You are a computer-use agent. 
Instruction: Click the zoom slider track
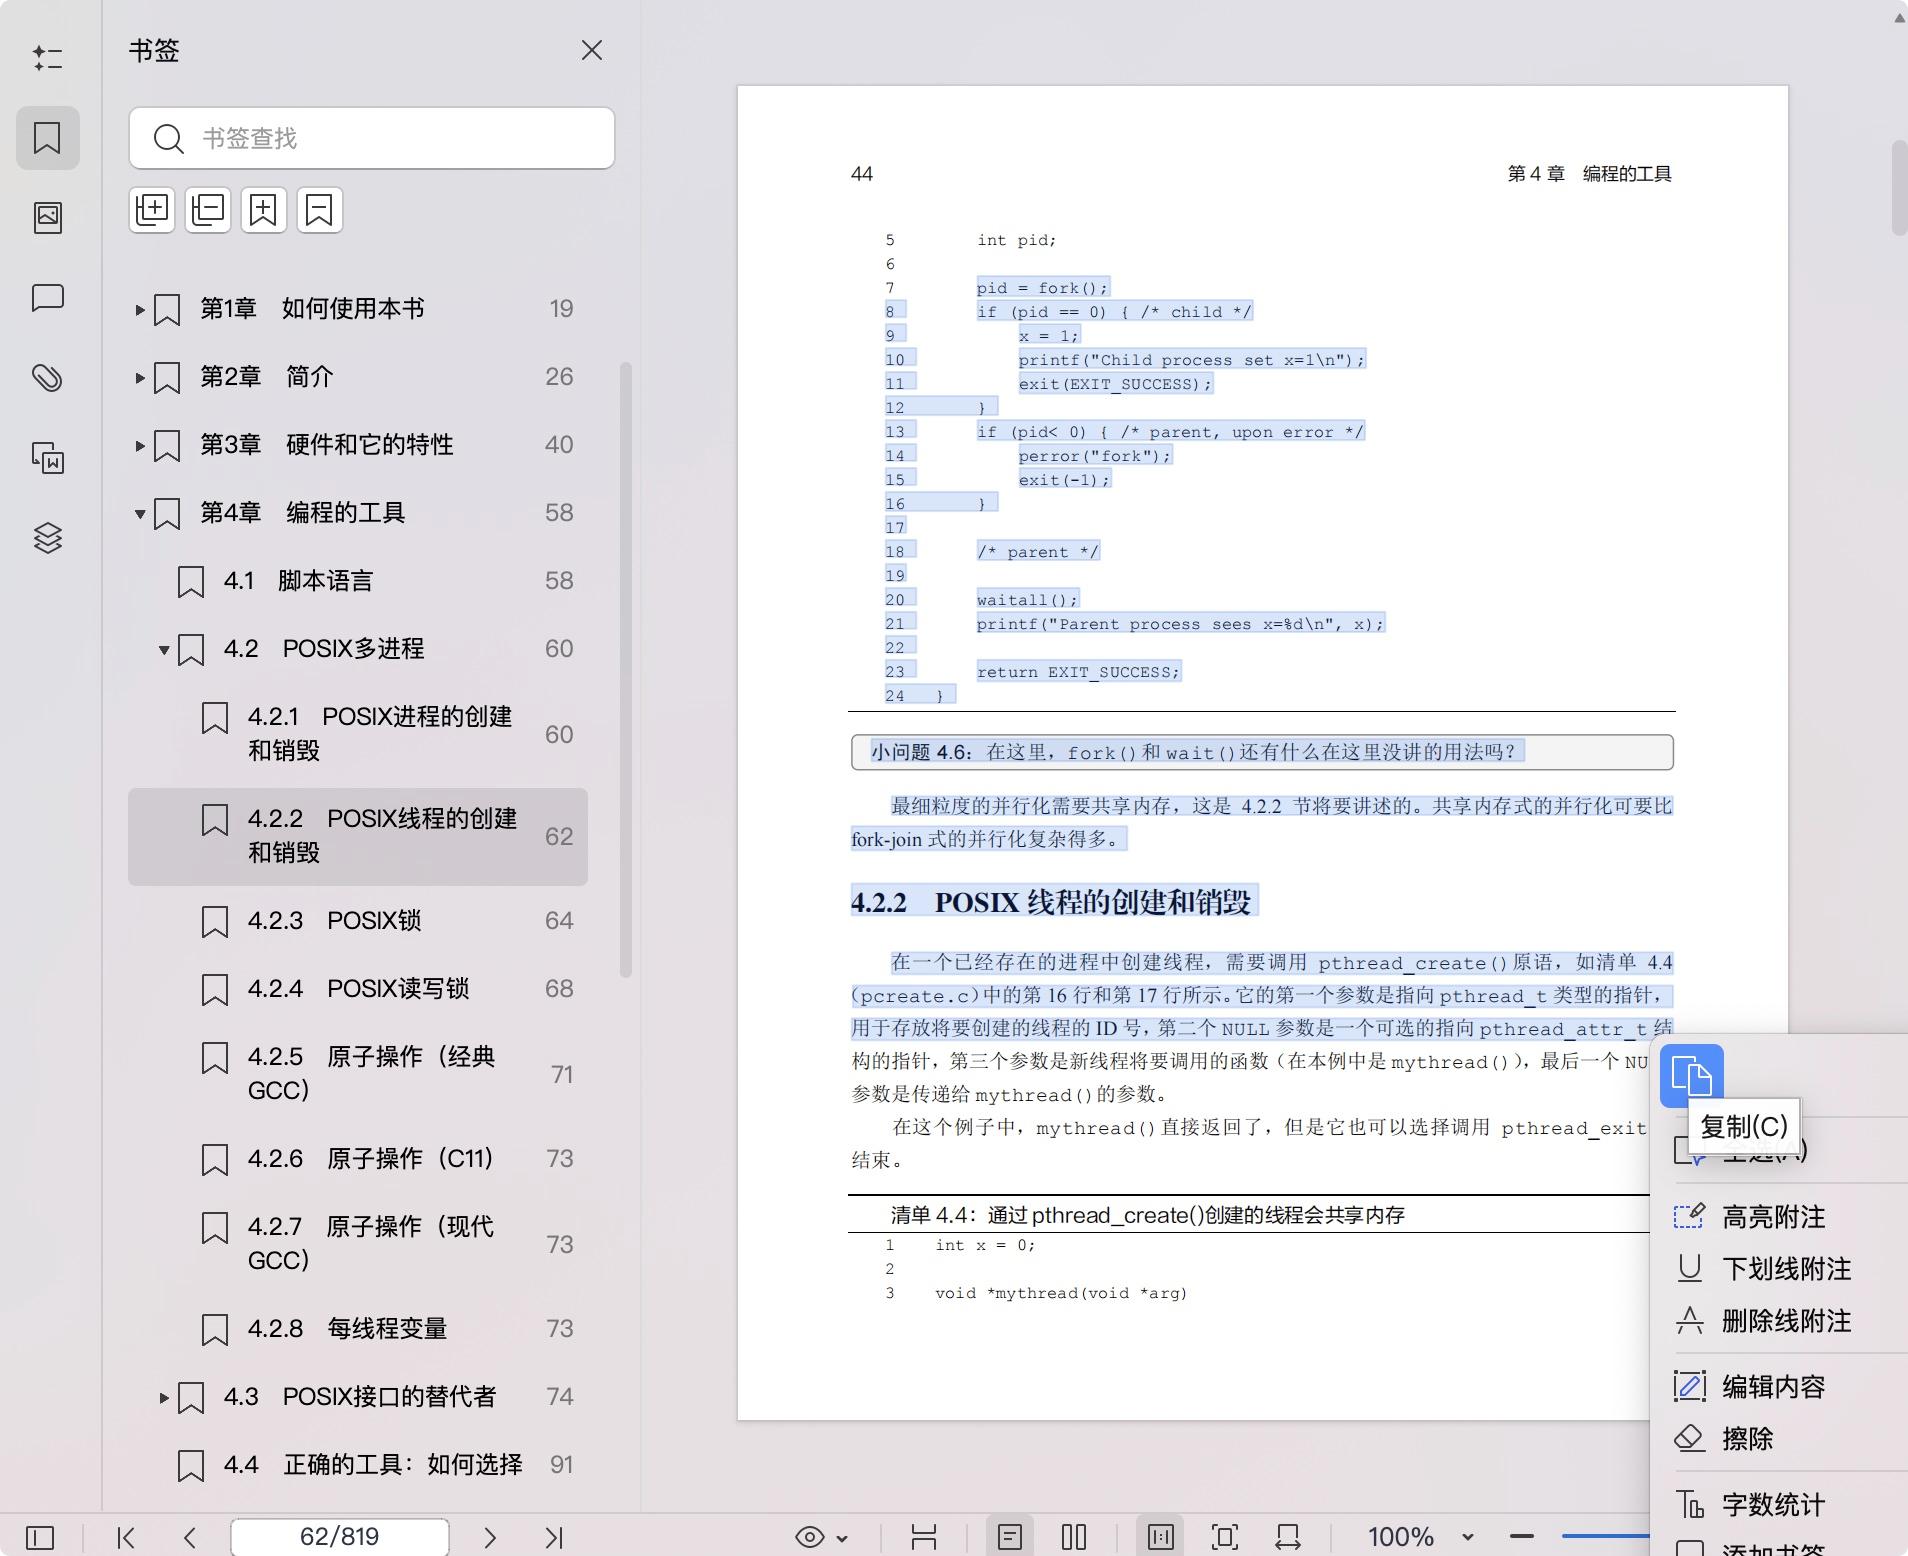[x=1605, y=1536]
